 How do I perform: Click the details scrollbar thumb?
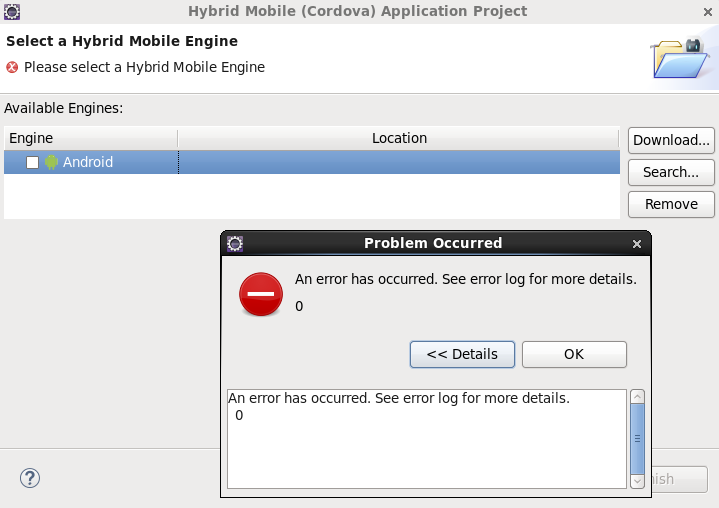coord(637,438)
